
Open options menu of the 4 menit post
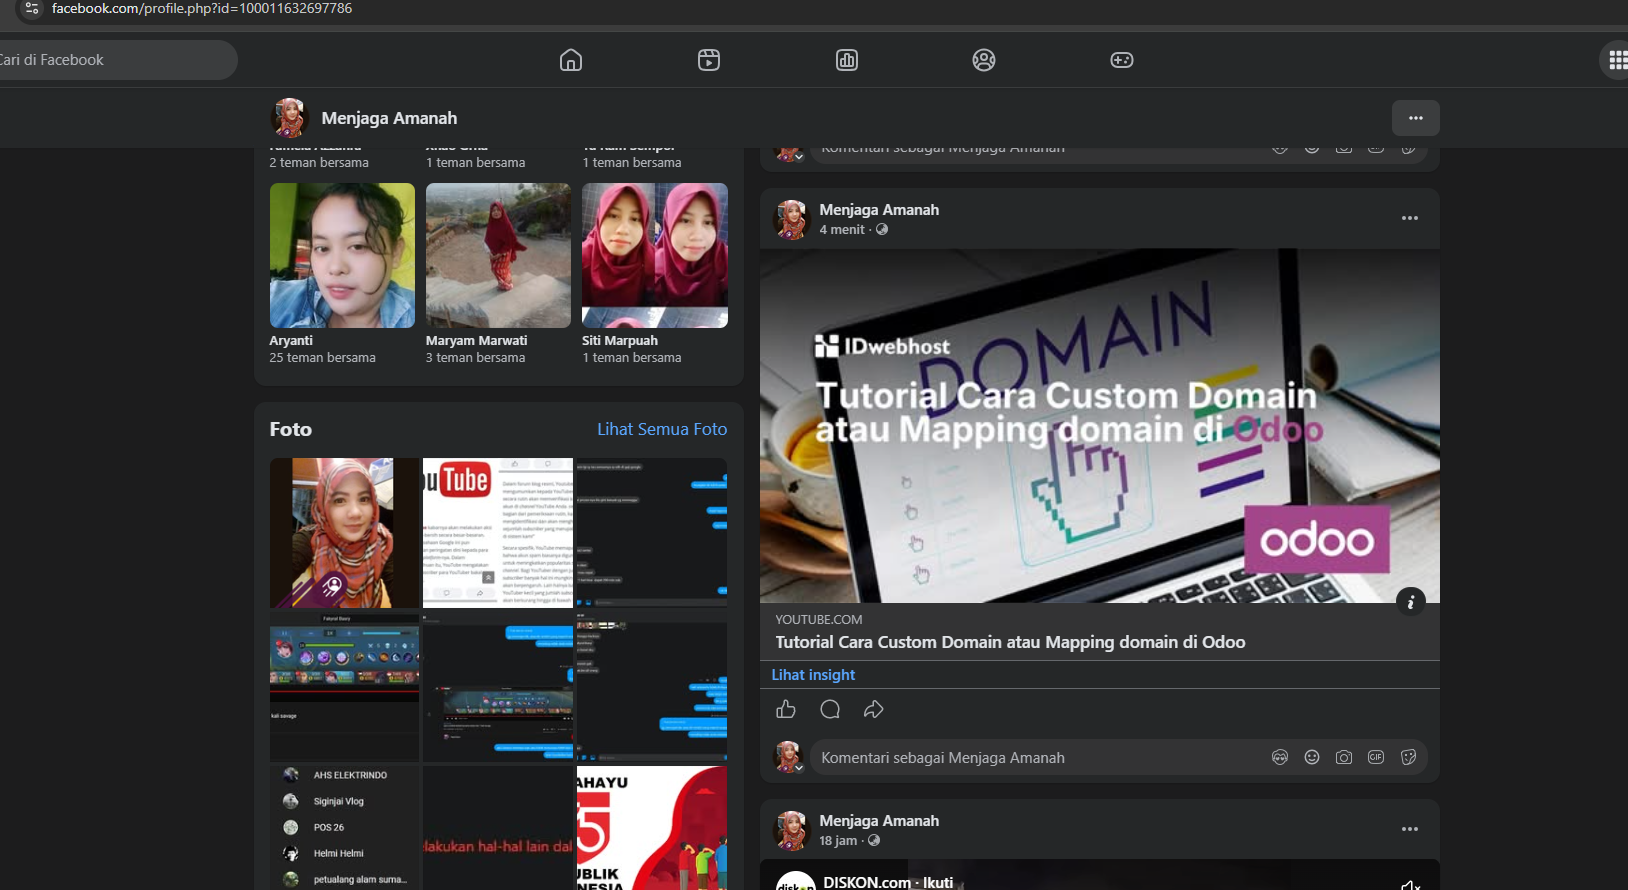coord(1410,218)
